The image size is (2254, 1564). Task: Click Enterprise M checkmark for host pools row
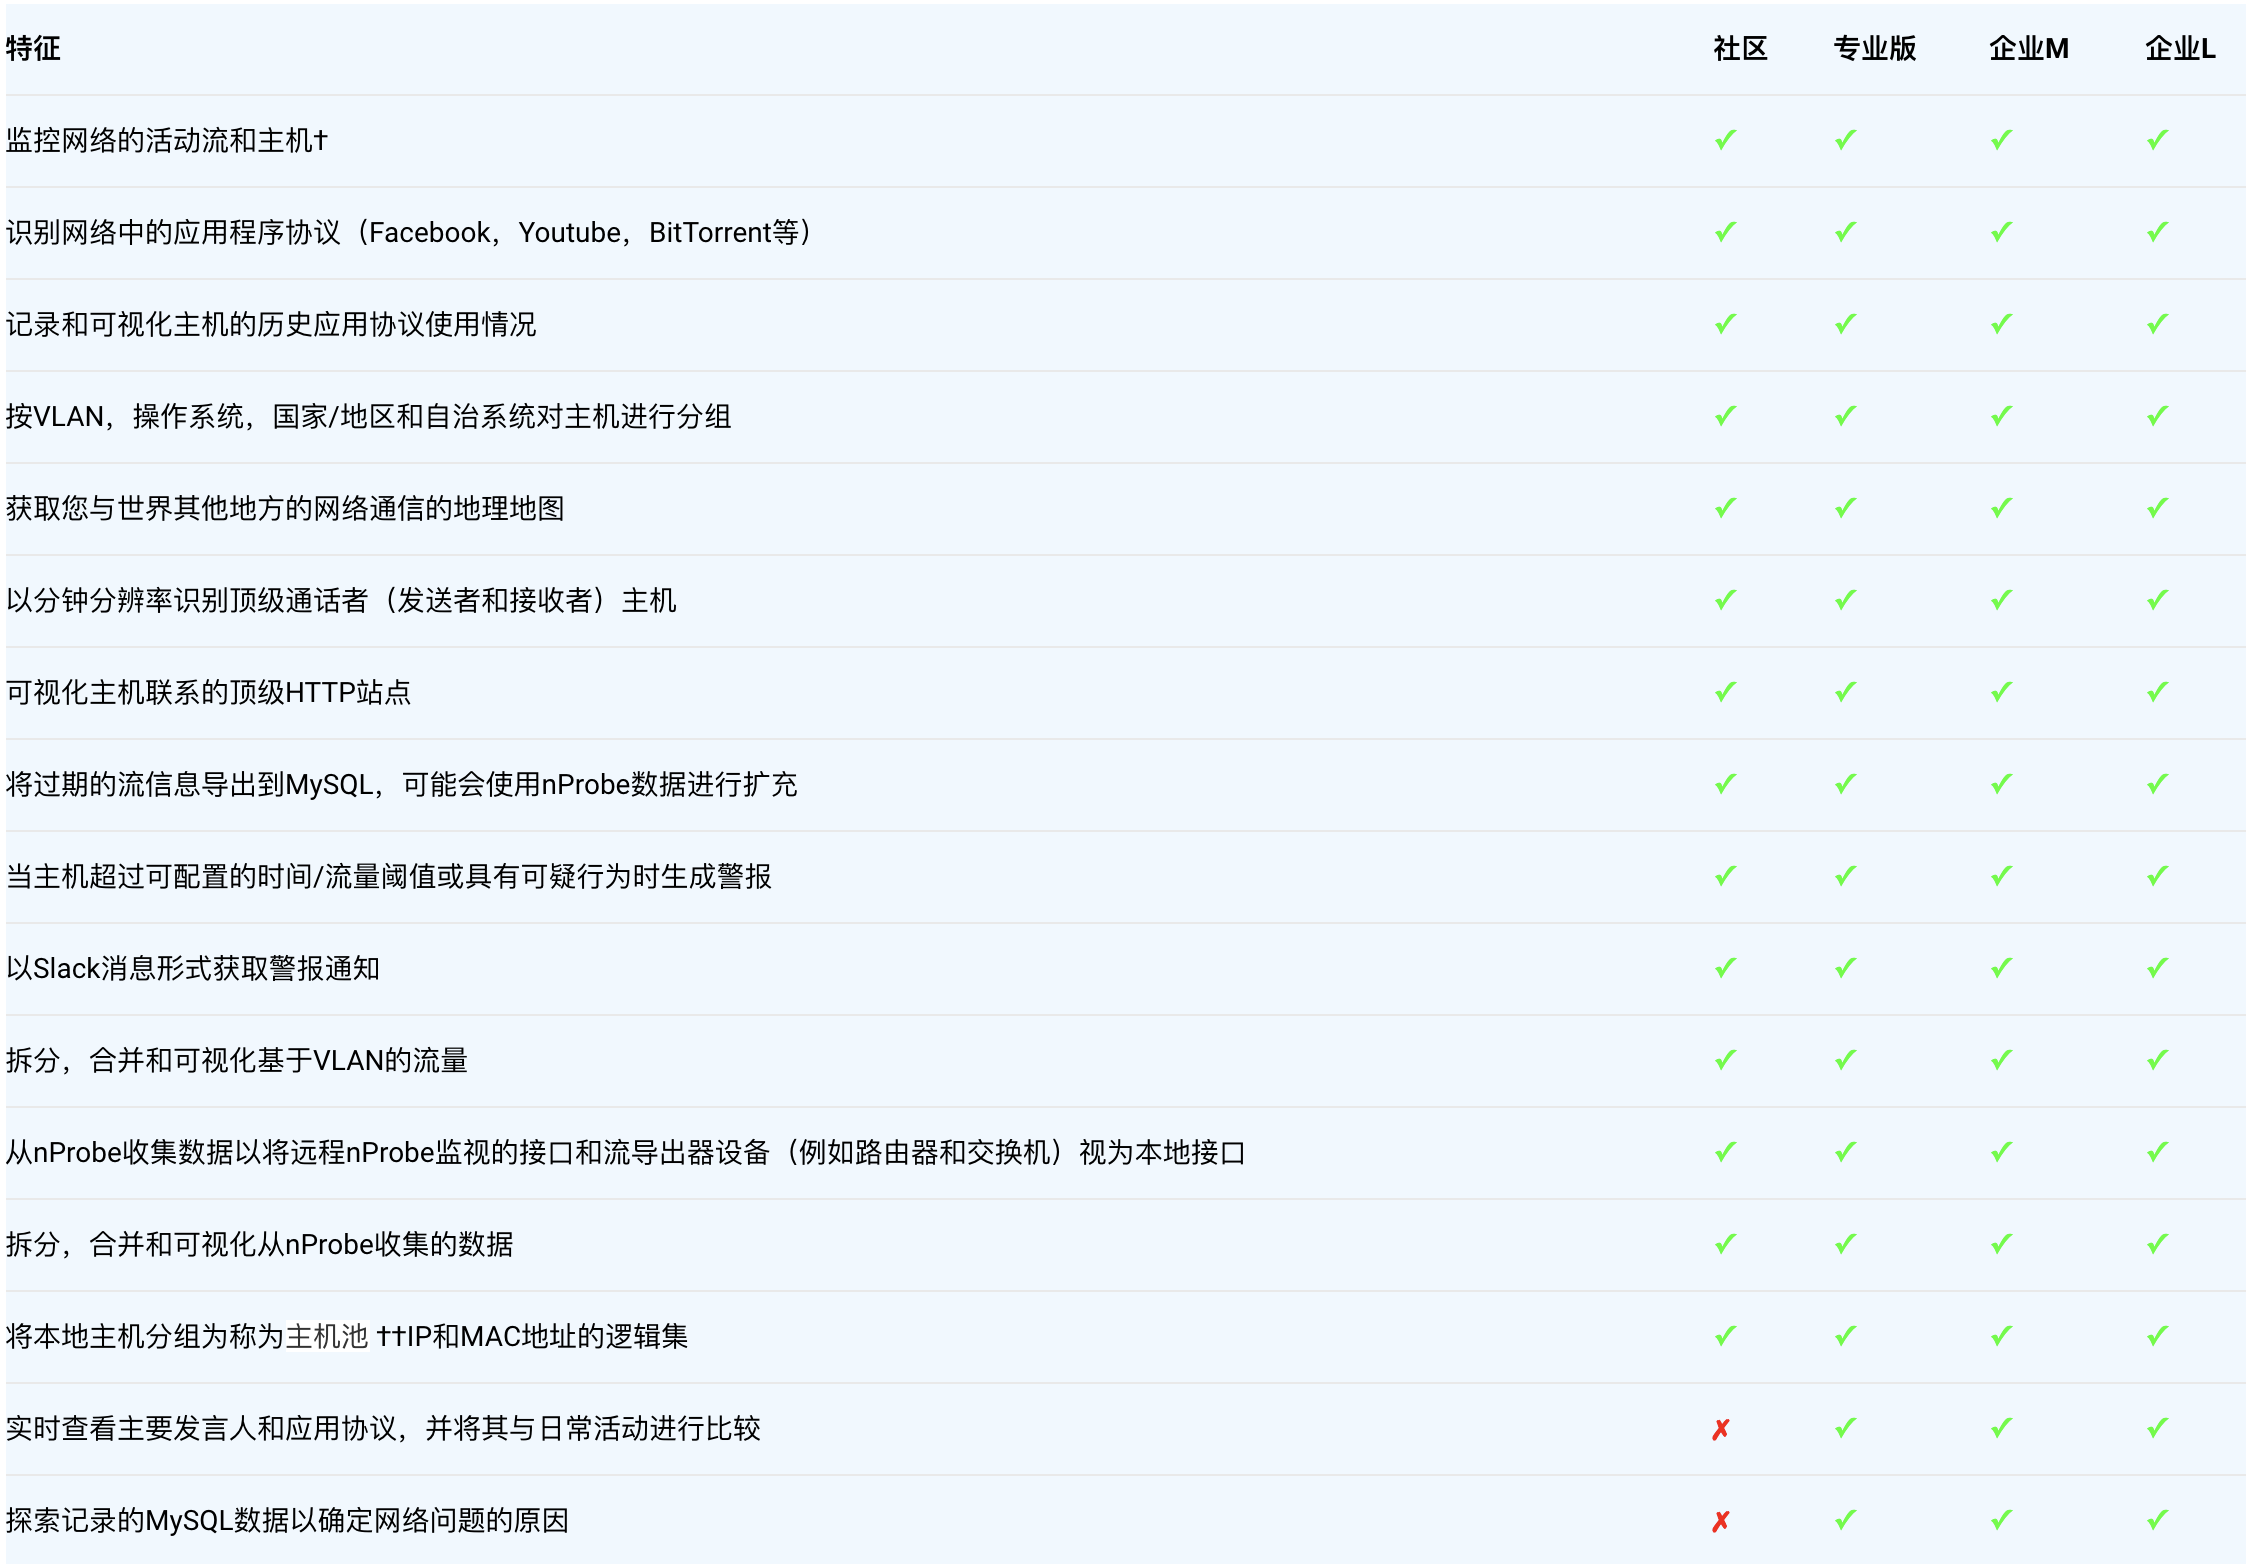coord(2001,1336)
